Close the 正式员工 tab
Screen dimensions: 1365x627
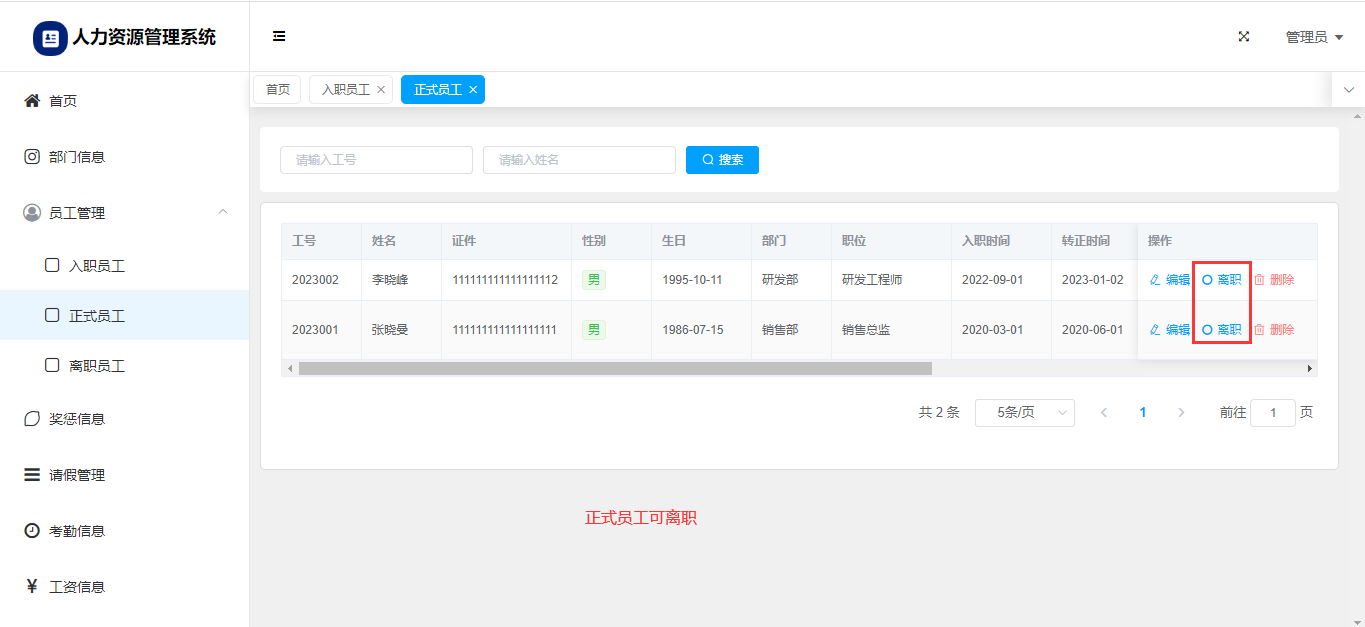click(473, 90)
